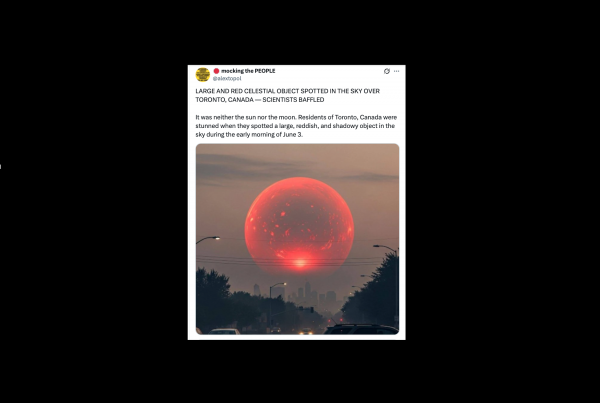Viewport: 600px width, 403px height.
Task: Click the 'LARGE AND RED CELESTIAL OBJECT' headline line
Action: coord(287,91)
